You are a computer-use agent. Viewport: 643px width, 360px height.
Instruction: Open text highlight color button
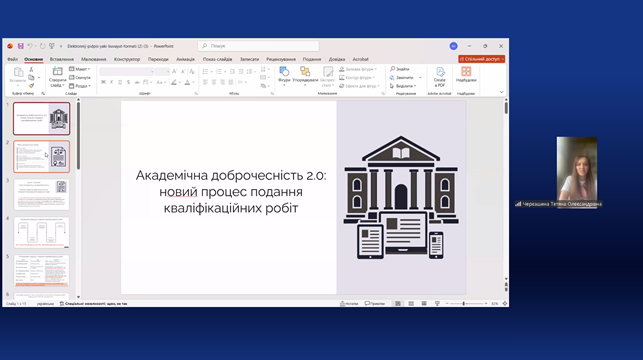[174, 82]
